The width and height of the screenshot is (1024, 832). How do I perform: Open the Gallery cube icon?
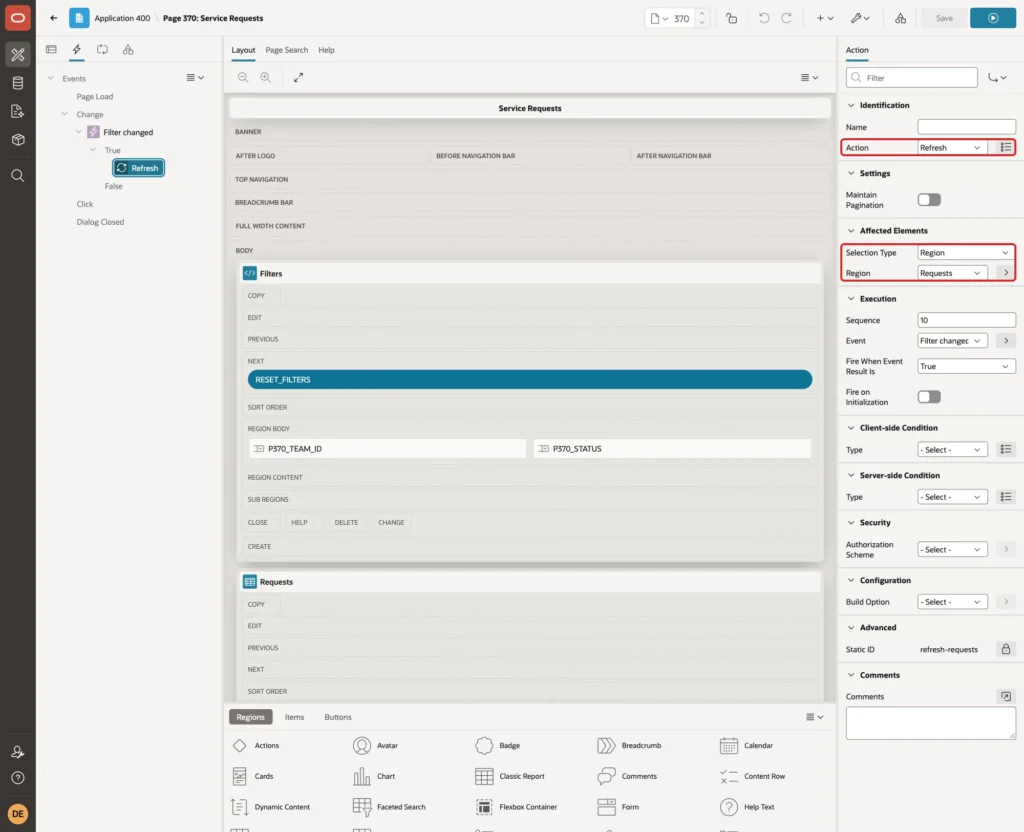[x=18, y=139]
